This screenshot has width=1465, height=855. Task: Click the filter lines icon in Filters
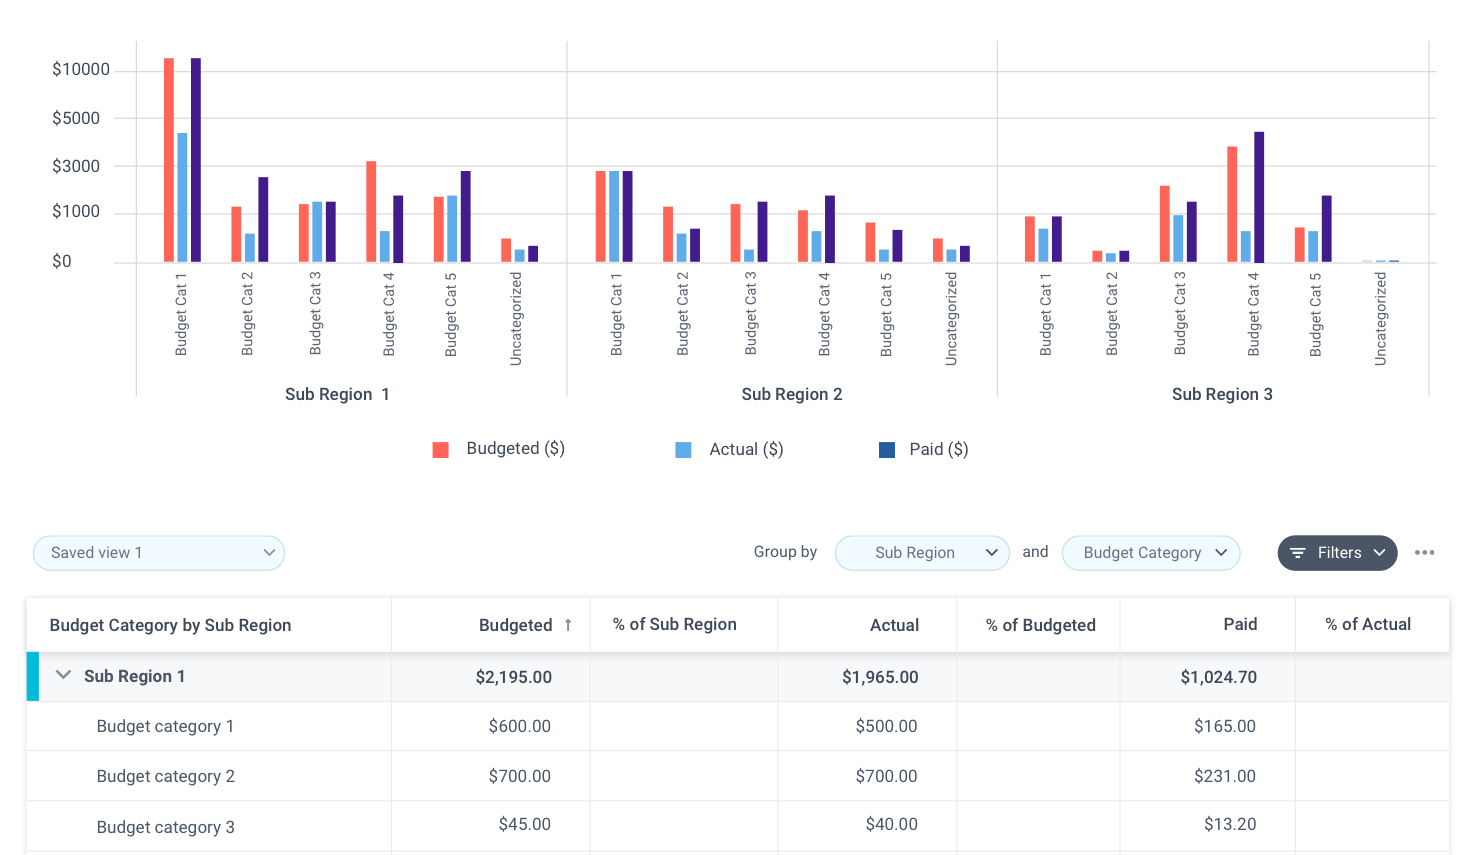point(1297,553)
